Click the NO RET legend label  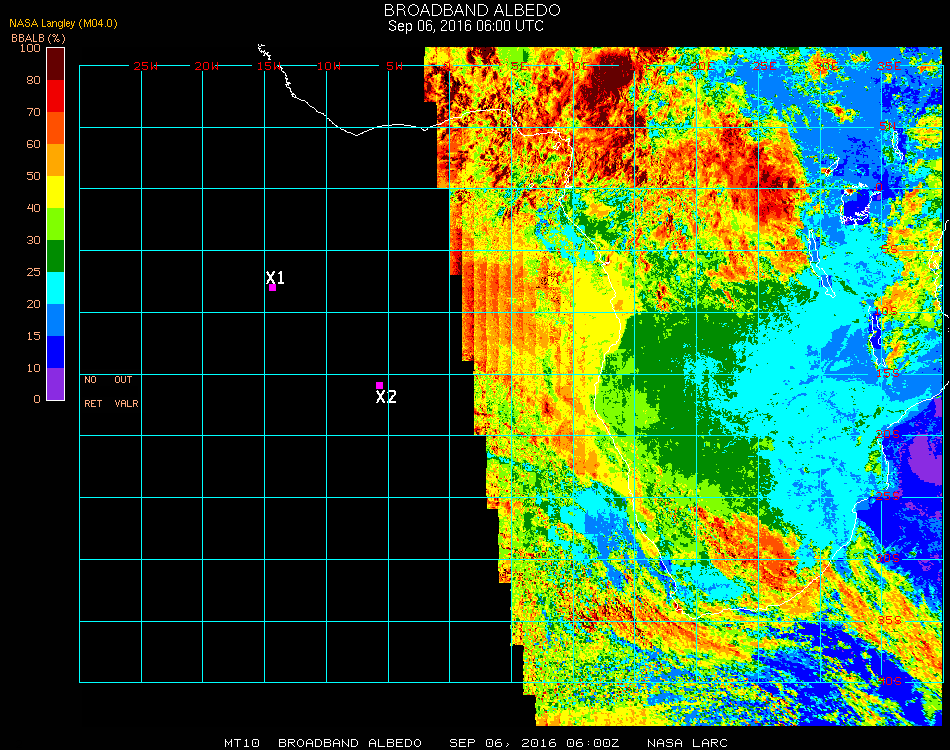point(91,392)
